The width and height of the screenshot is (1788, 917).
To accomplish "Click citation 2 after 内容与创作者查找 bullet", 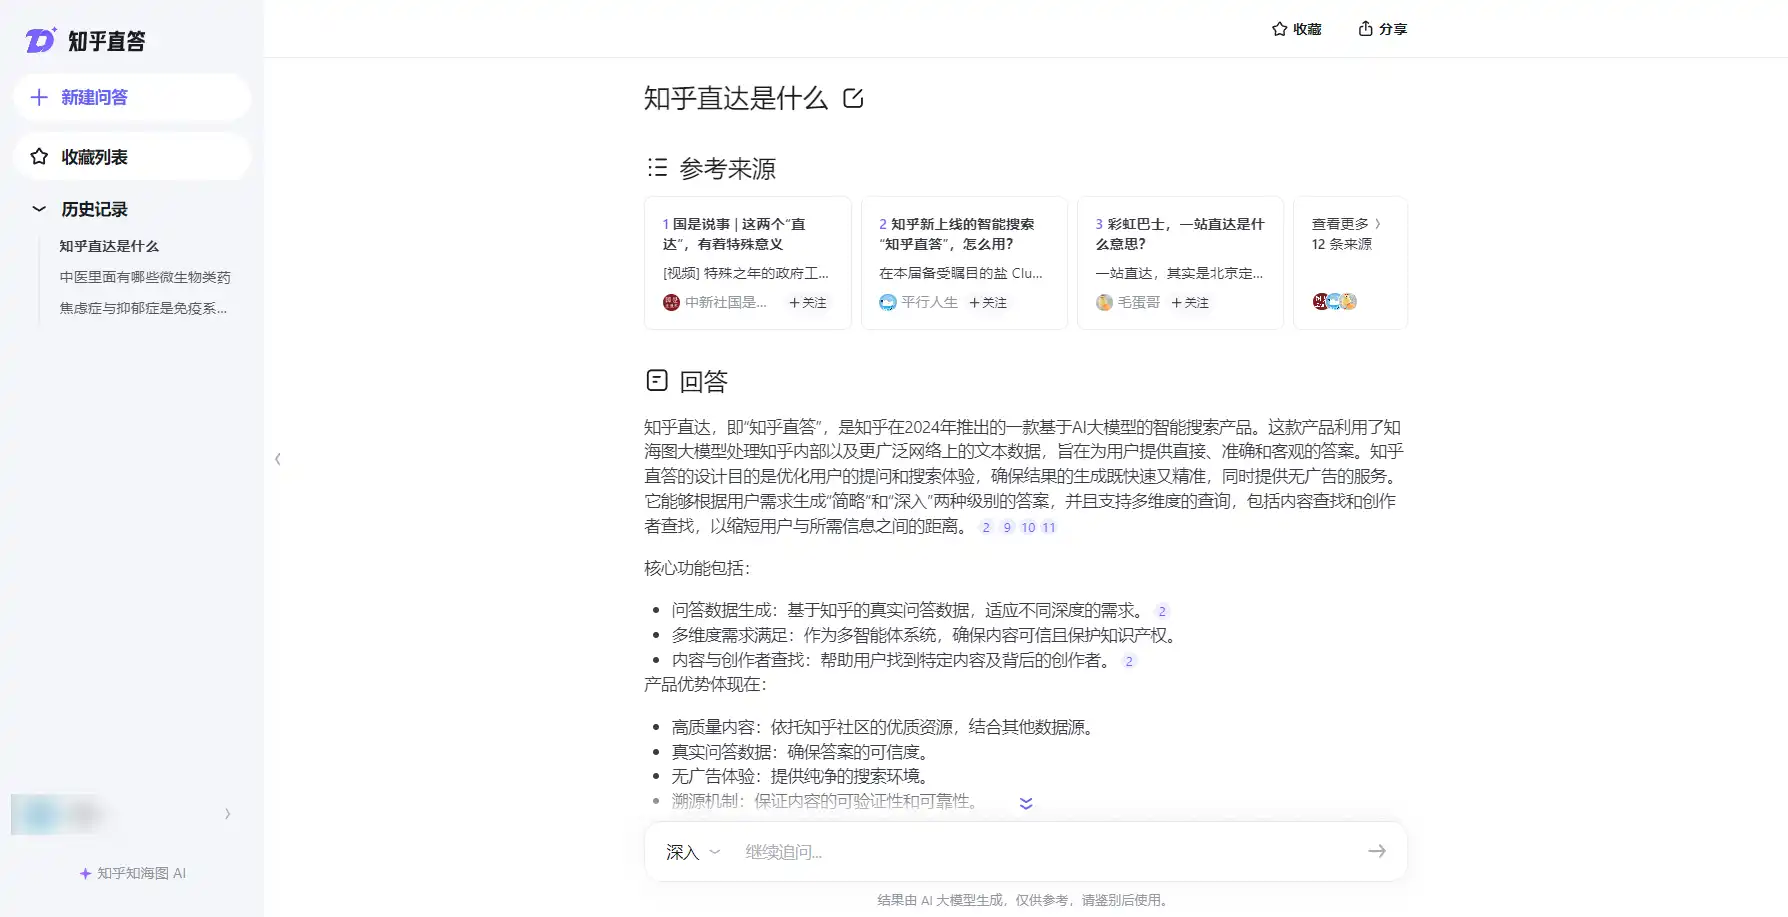I will tap(1129, 661).
